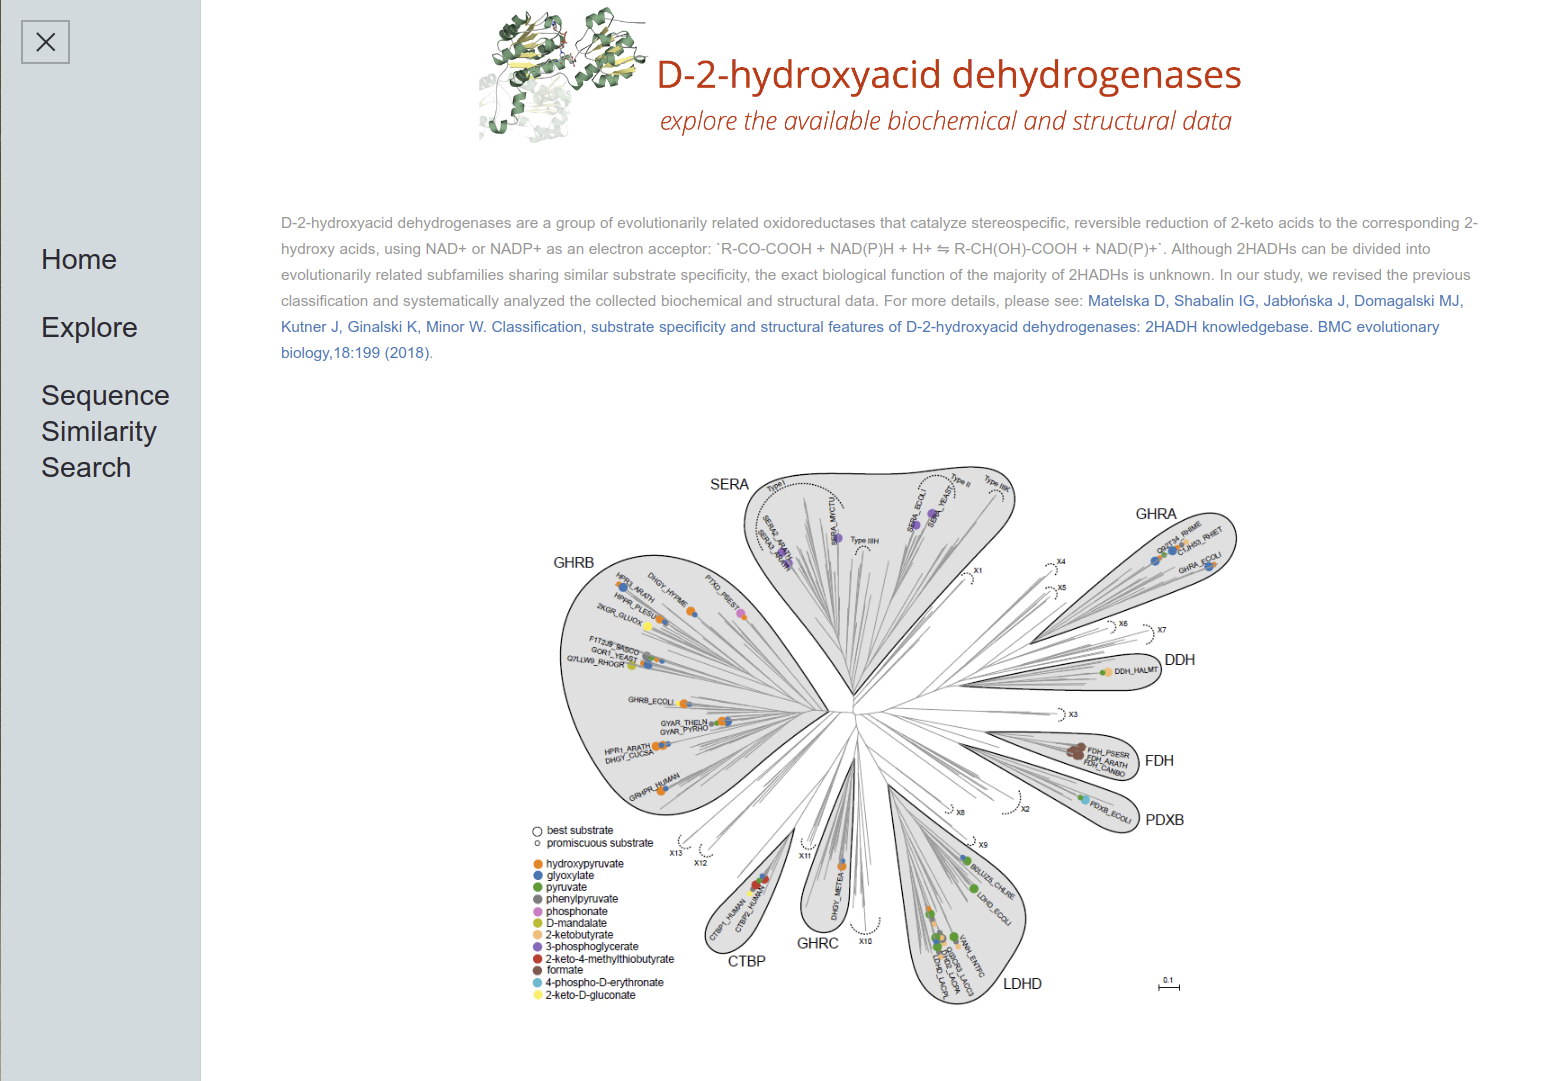Select the LDHD subfamily label
This screenshot has height=1081, width=1559.
pos(1022,984)
